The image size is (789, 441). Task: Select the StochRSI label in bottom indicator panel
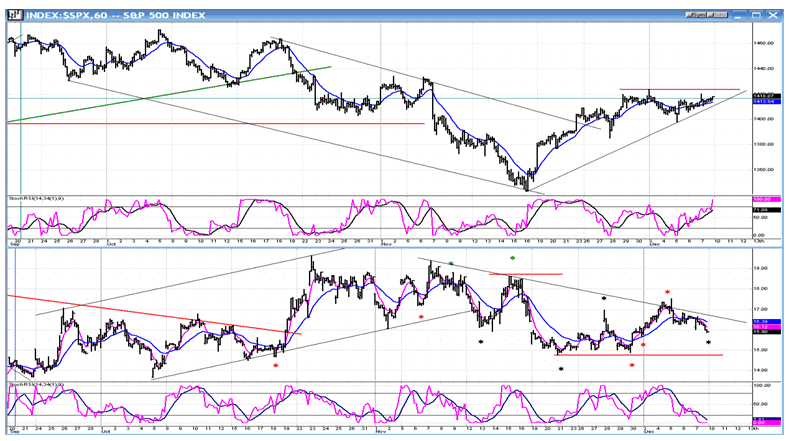pyautogui.click(x=36, y=384)
